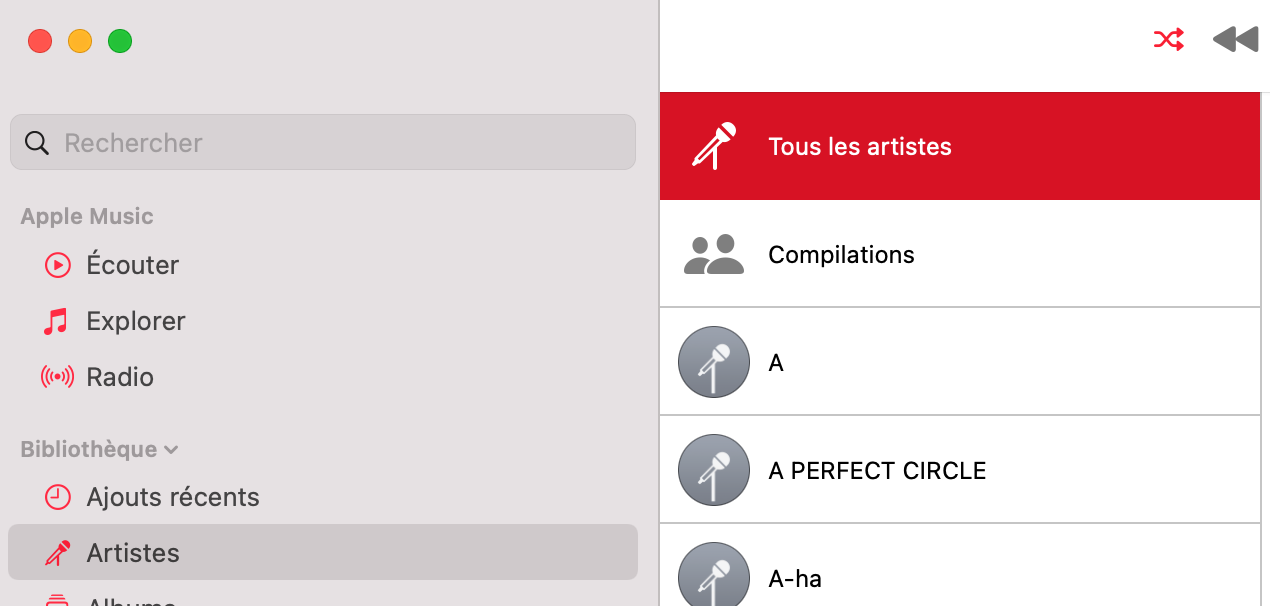Click inside the Rechercher search field

click(x=323, y=142)
